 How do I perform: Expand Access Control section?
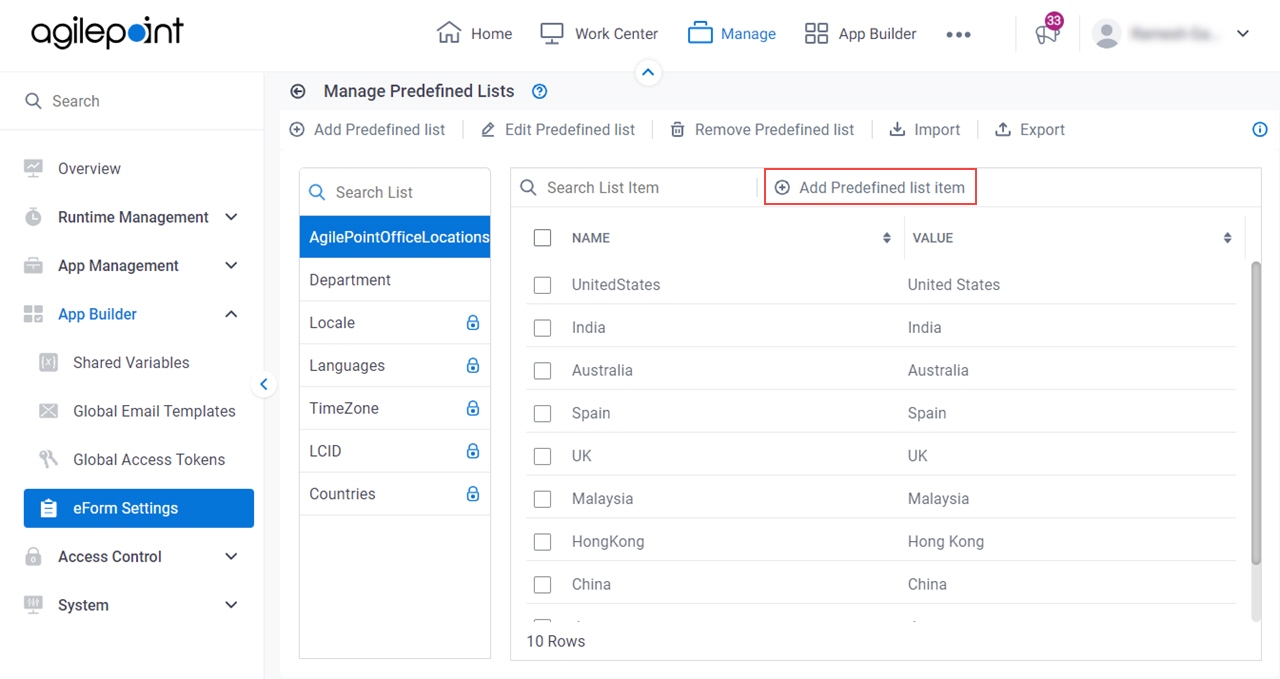[231, 557]
